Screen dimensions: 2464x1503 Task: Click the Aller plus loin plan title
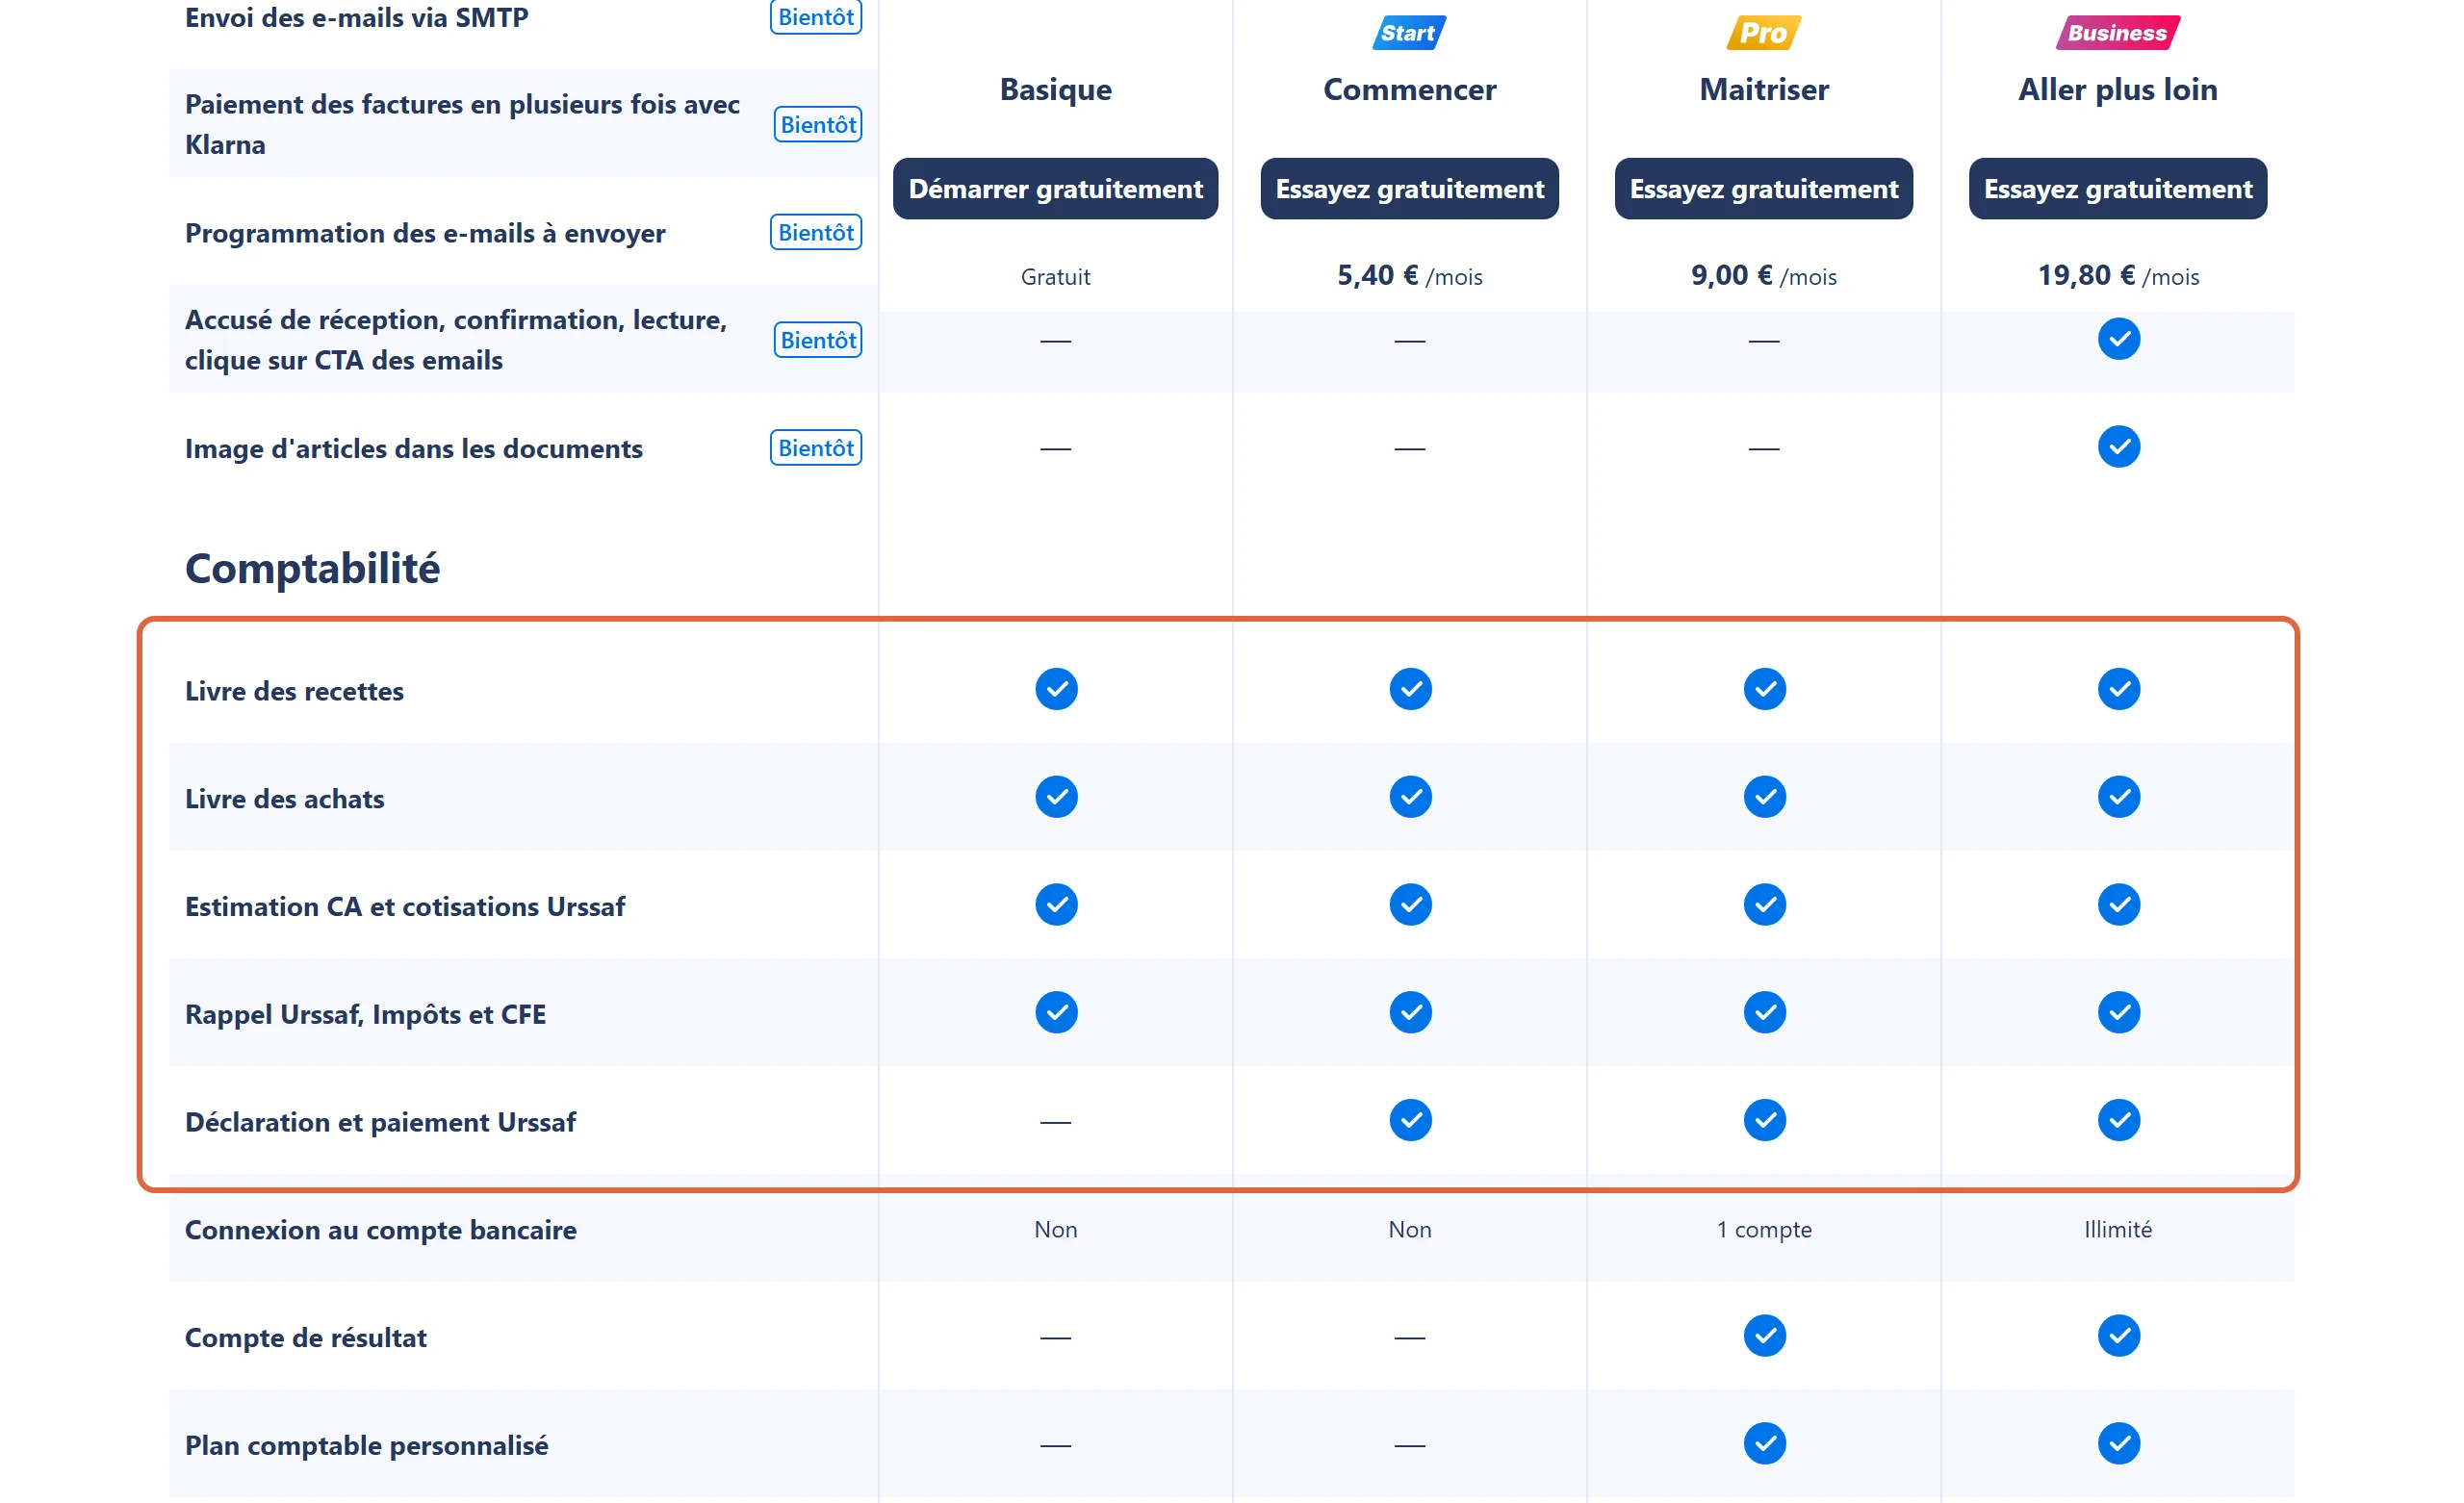(x=2117, y=89)
